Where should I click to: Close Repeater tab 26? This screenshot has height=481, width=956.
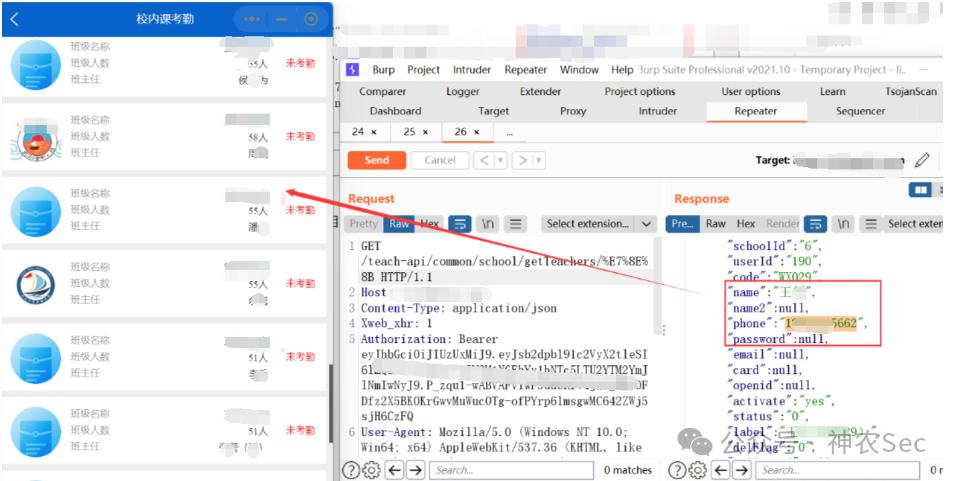[476, 132]
